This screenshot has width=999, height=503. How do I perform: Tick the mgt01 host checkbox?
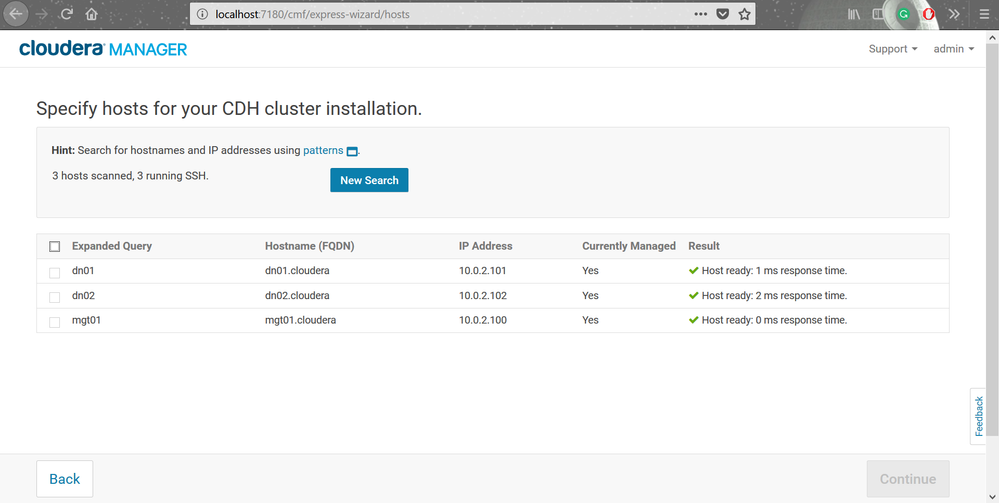55,321
